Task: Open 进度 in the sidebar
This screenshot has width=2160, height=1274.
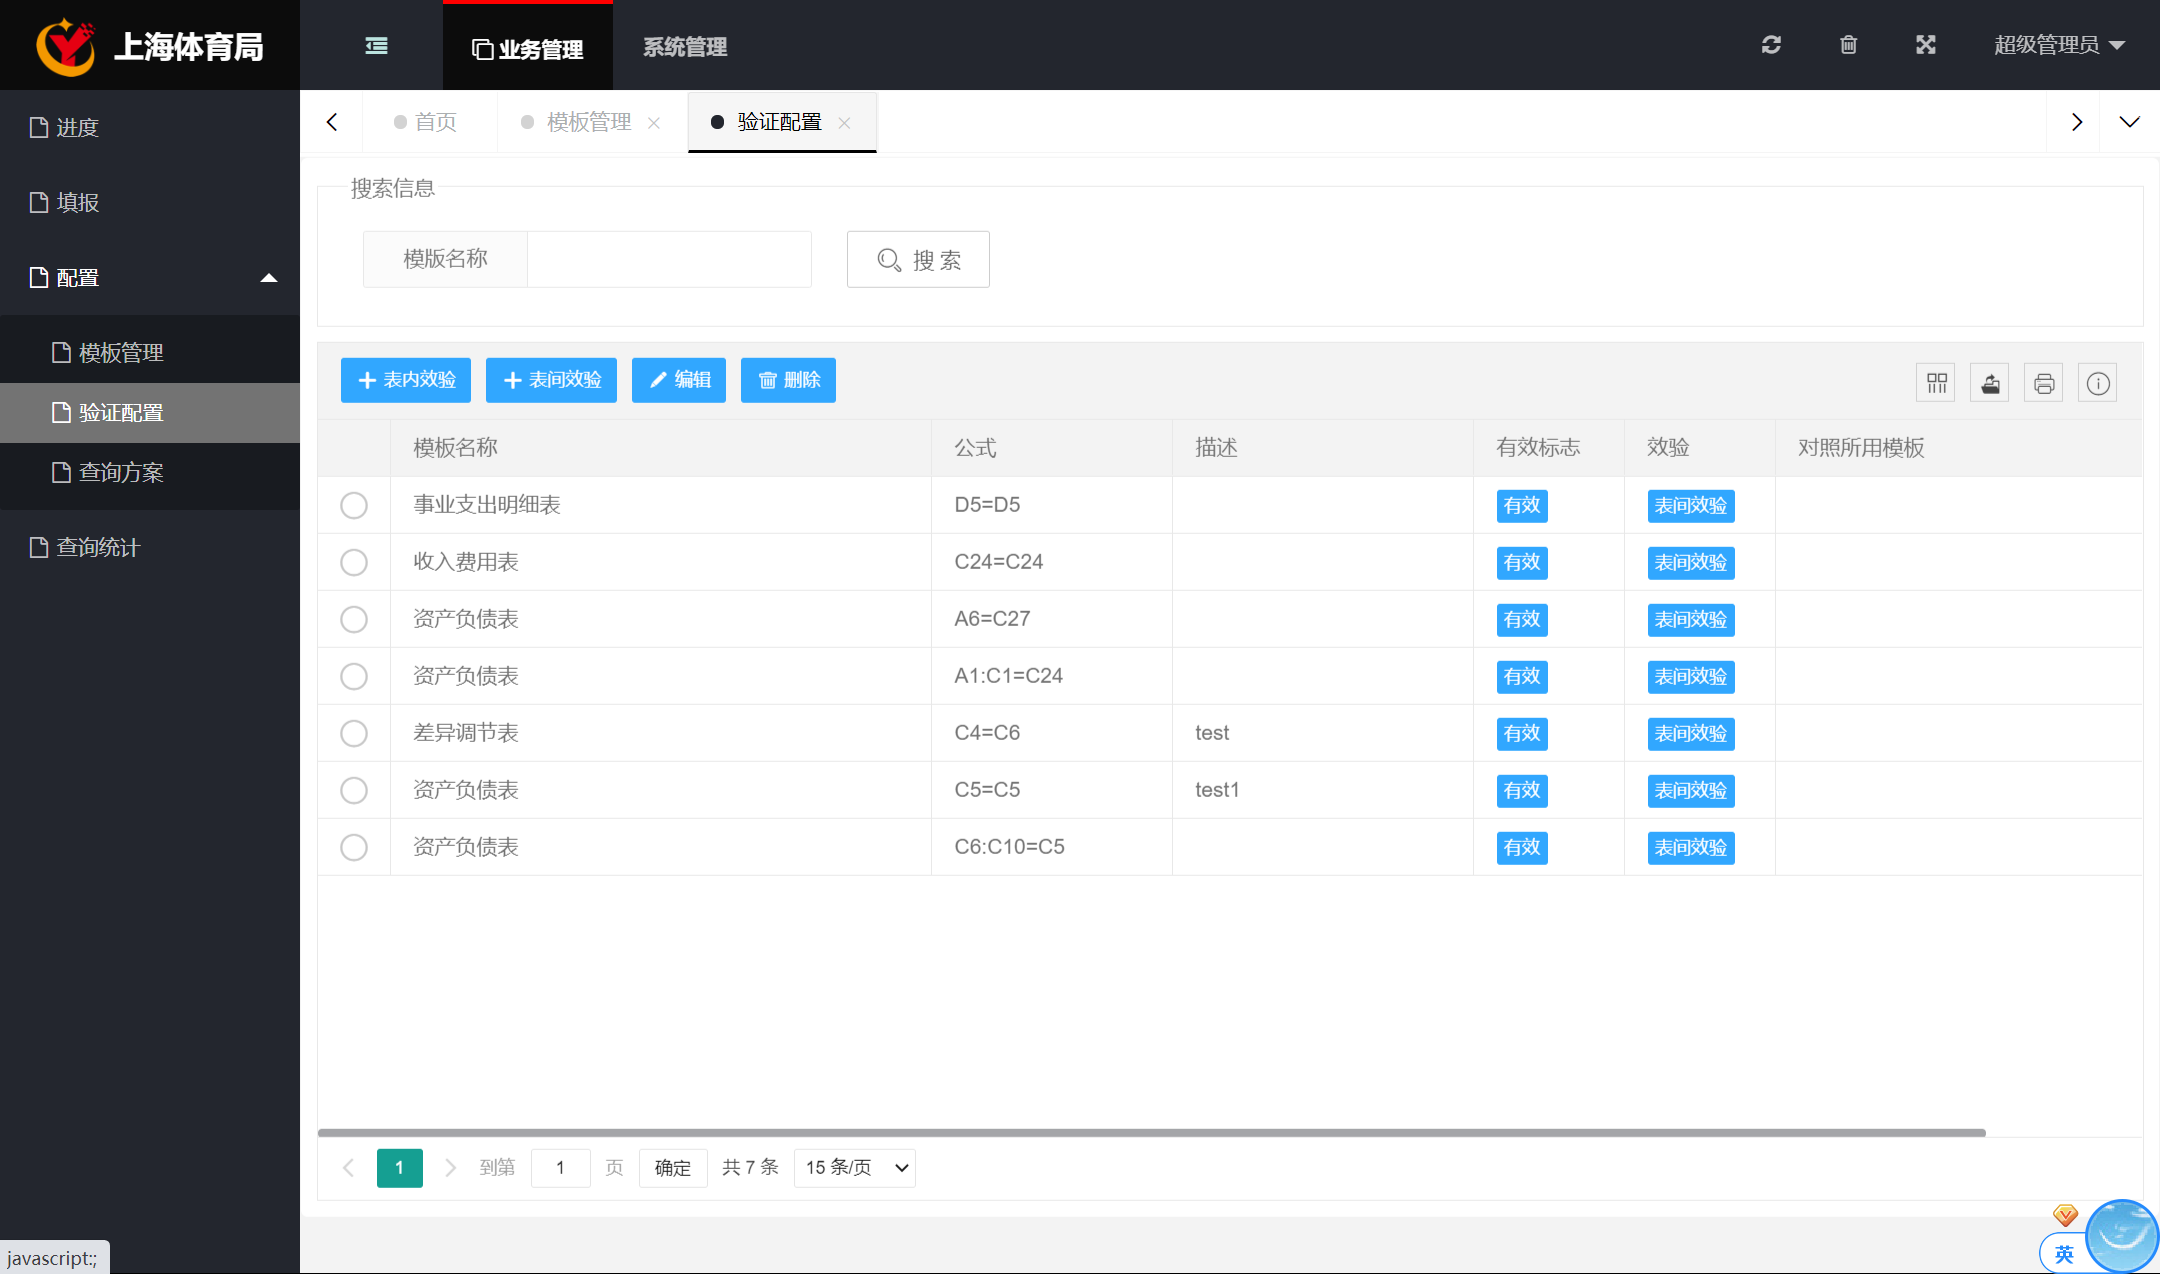Action: tap(150, 127)
